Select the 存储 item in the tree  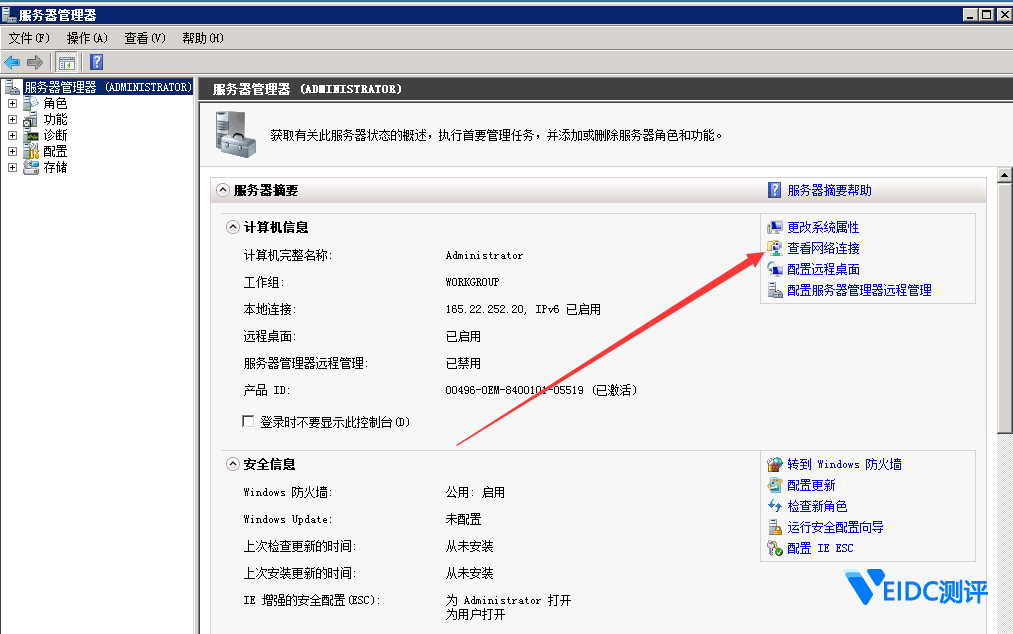(x=55, y=167)
